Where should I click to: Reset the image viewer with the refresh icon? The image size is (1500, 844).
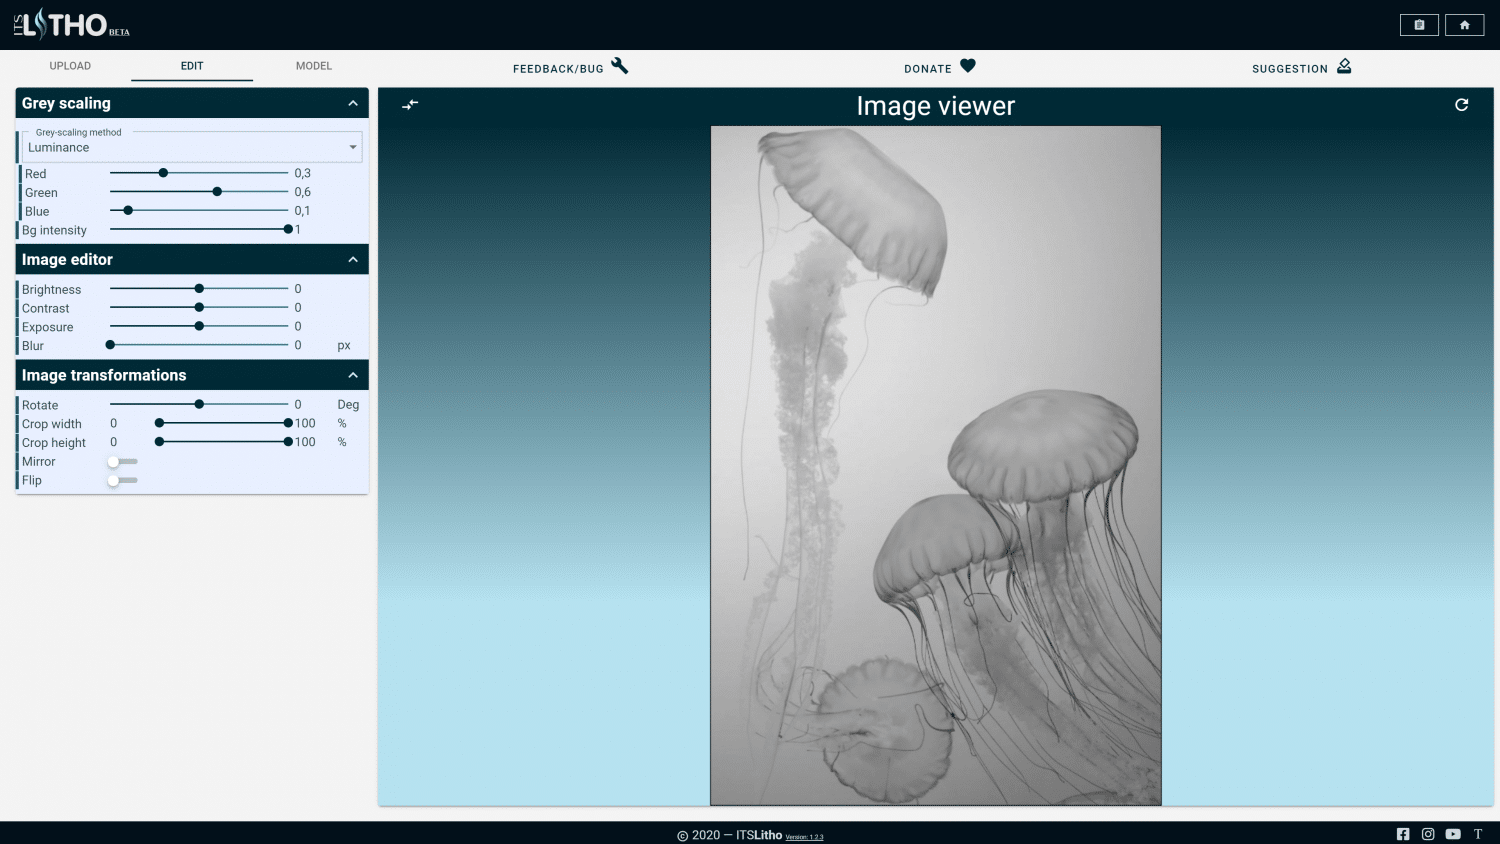click(x=1462, y=104)
